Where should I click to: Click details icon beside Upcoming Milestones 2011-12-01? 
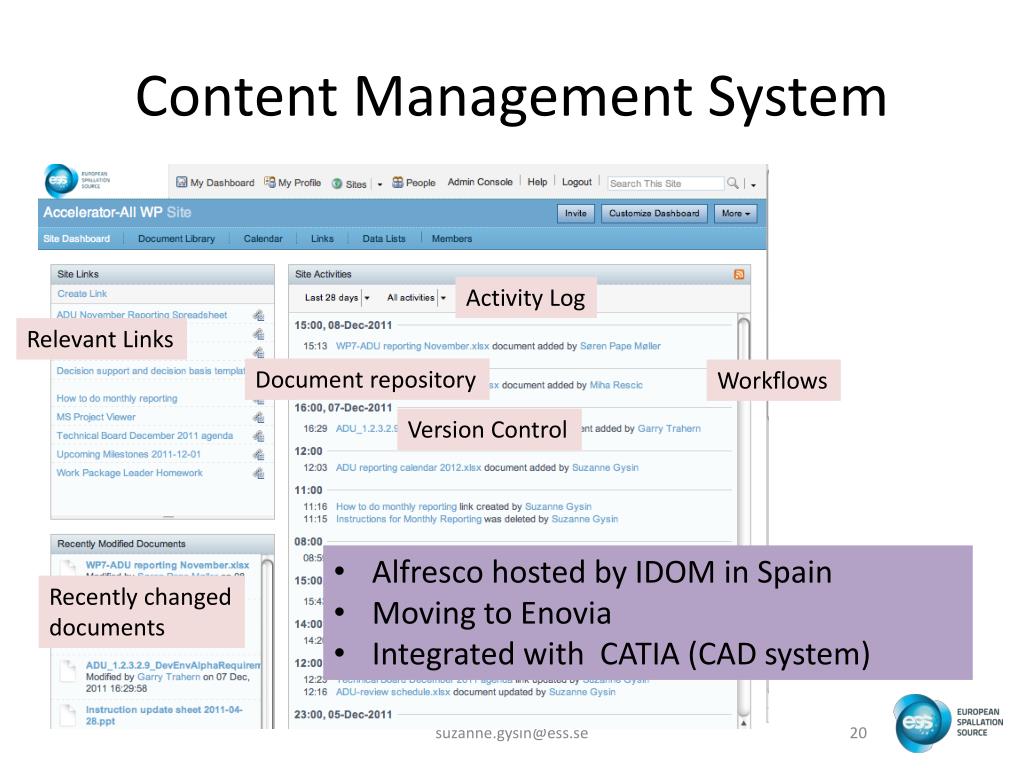tap(259, 455)
